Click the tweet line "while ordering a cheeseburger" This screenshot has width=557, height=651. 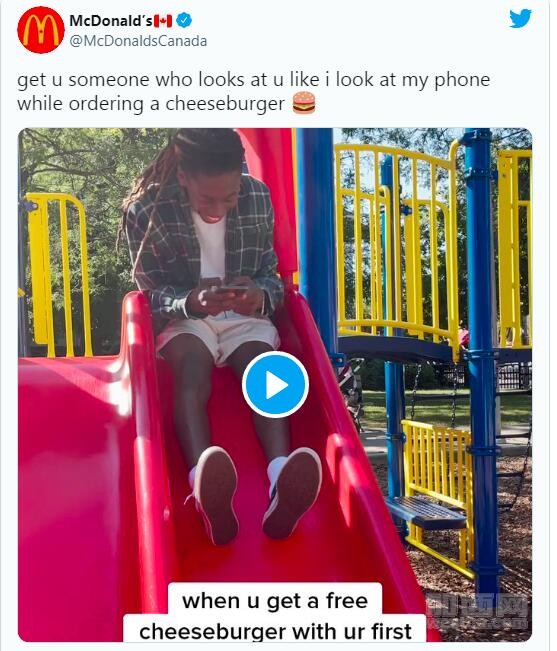[x=151, y=103]
